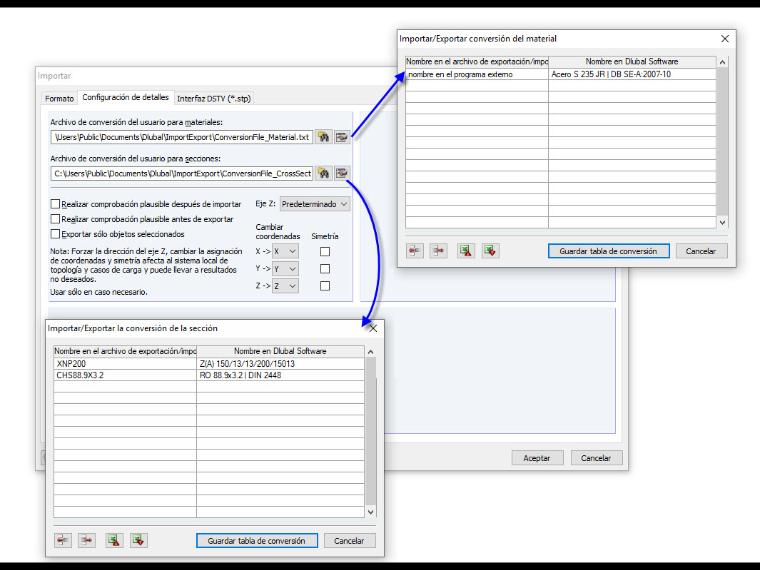The image size is (760, 570).
Task: Click export name column header in material table
Action: point(477,62)
